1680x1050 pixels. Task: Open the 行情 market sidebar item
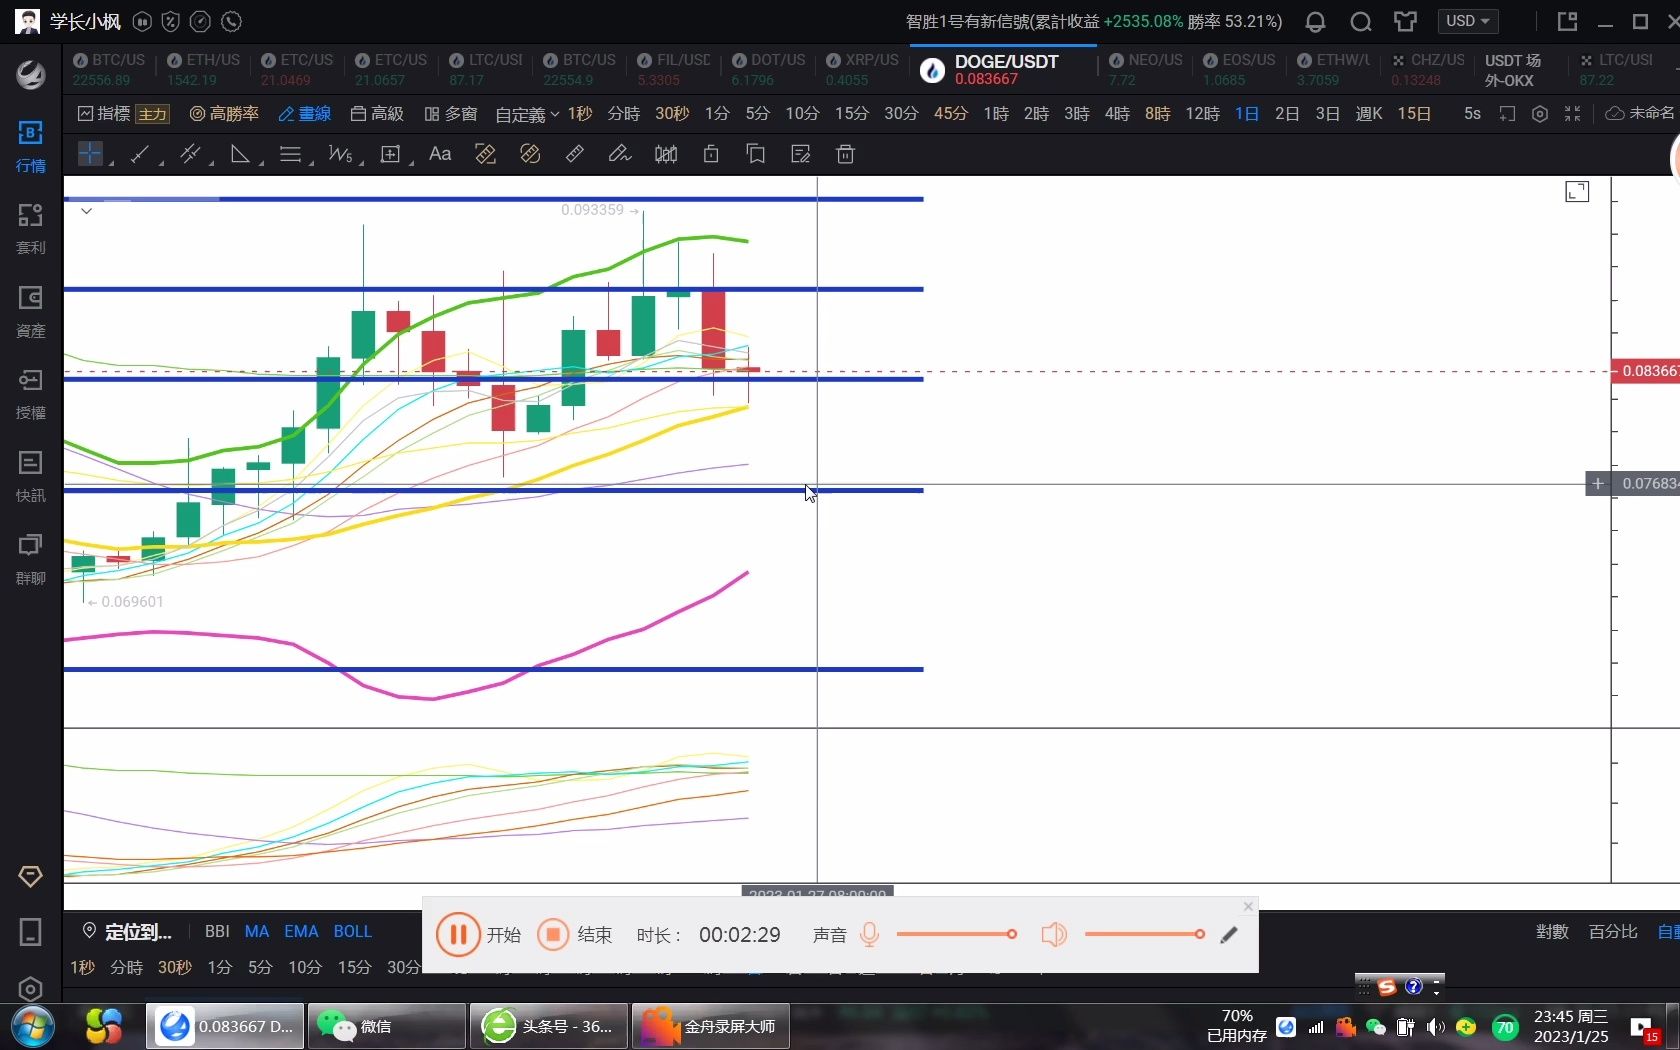click(31, 146)
